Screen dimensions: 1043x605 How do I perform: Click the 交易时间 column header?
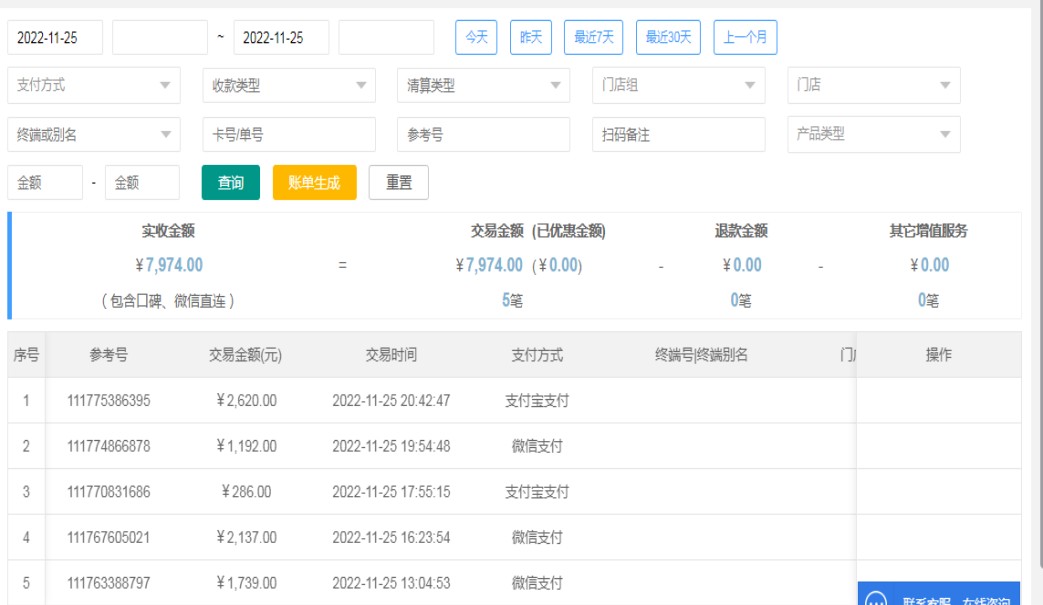tap(391, 355)
